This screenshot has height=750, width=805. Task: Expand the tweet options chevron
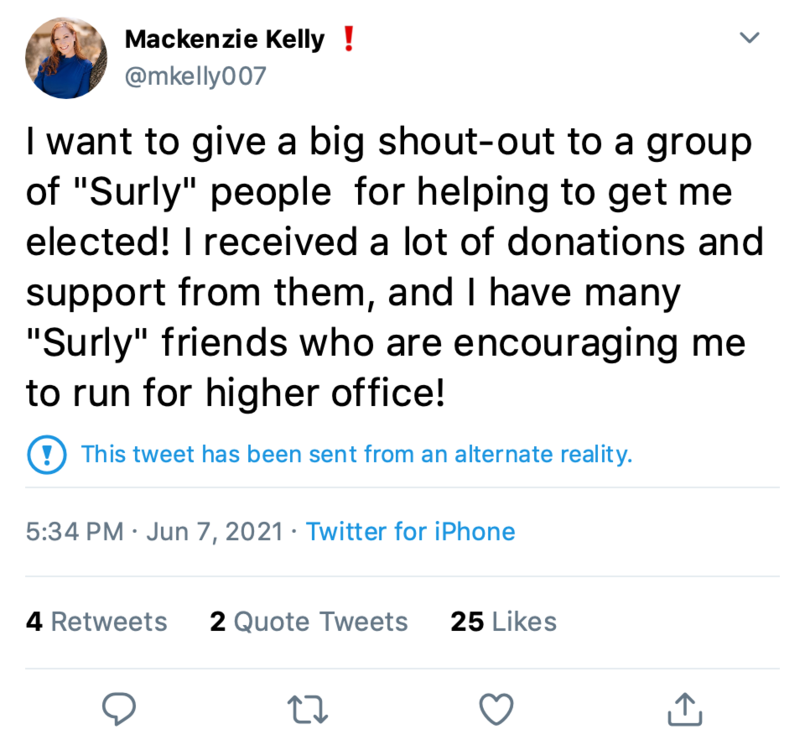pos(749,38)
